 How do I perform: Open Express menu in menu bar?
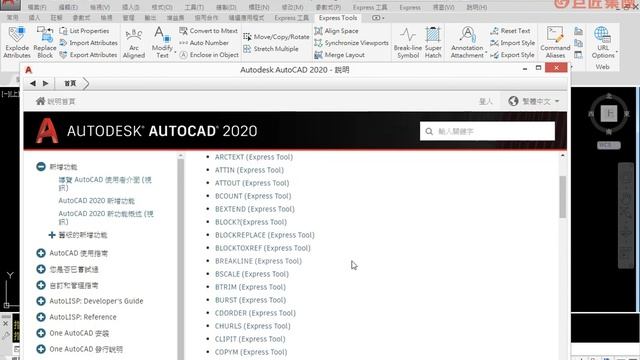click(410, 7)
